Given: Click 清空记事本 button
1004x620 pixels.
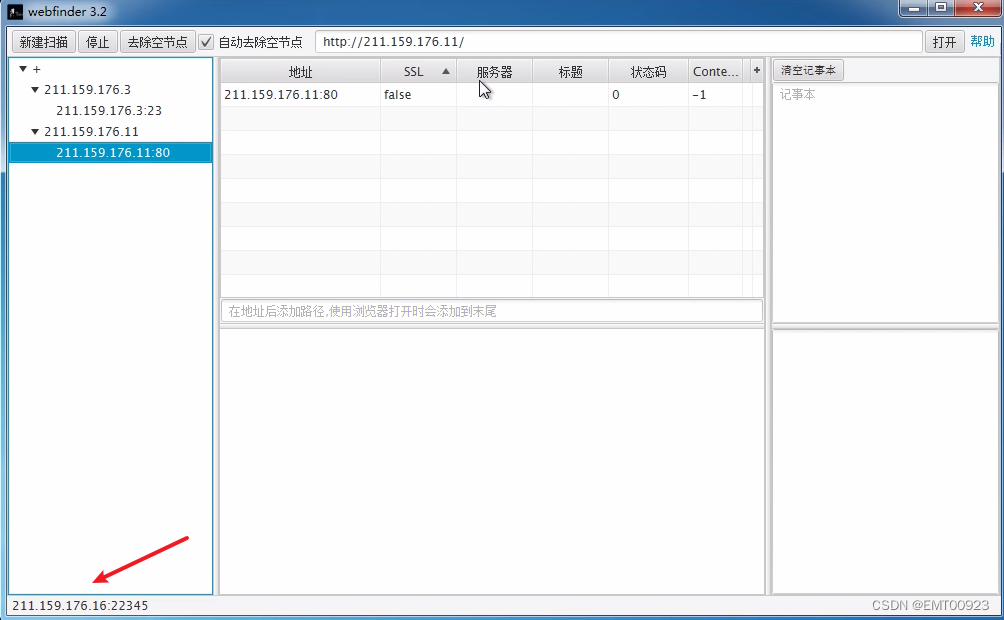Looking at the screenshot, I should [x=808, y=70].
